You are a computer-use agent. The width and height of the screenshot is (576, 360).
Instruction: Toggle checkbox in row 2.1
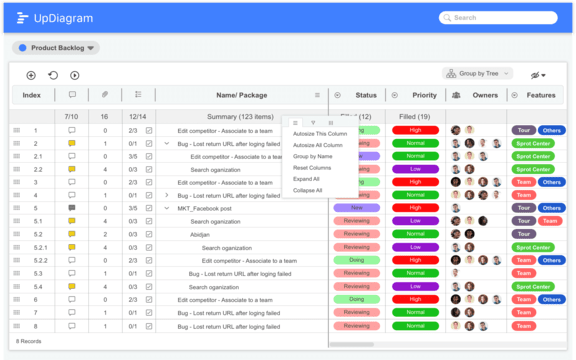[x=149, y=156]
